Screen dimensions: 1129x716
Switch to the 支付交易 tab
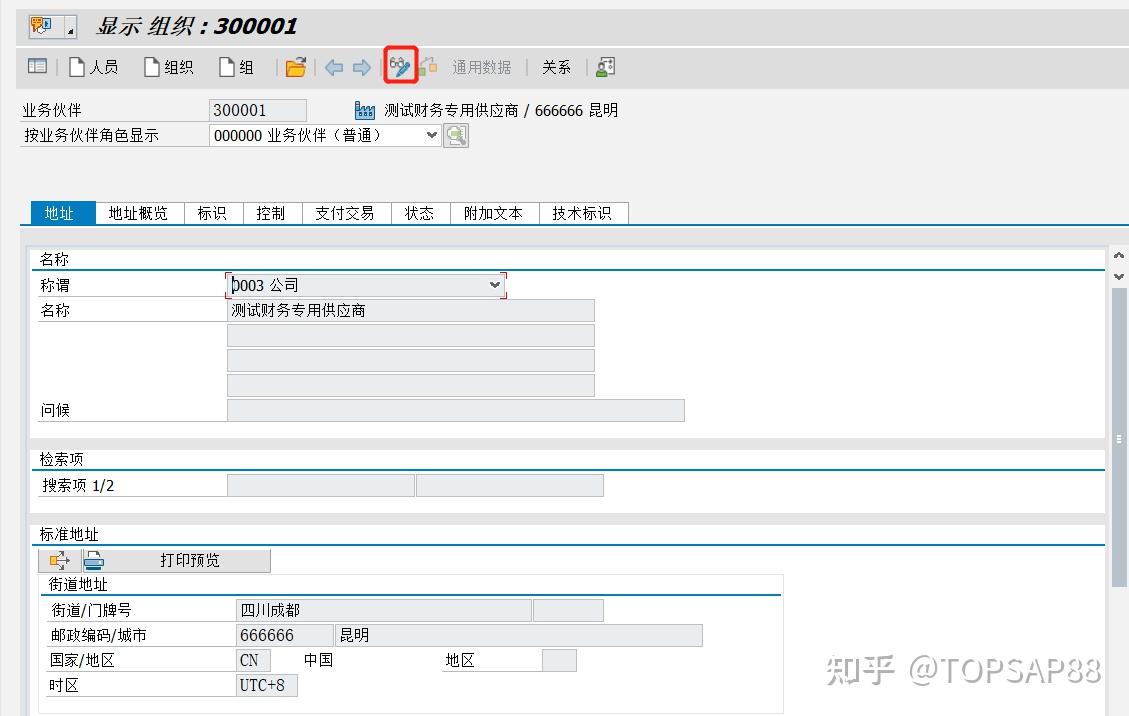[346, 212]
